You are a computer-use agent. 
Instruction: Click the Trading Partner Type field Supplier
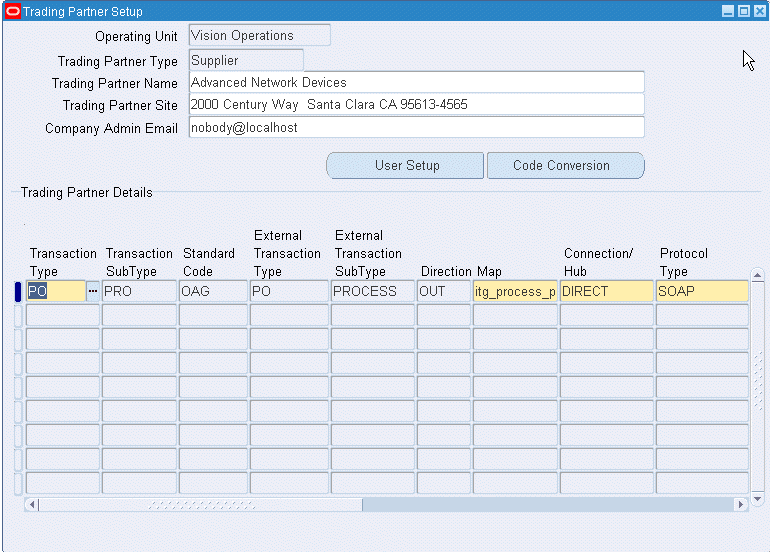pyautogui.click(x=246, y=60)
